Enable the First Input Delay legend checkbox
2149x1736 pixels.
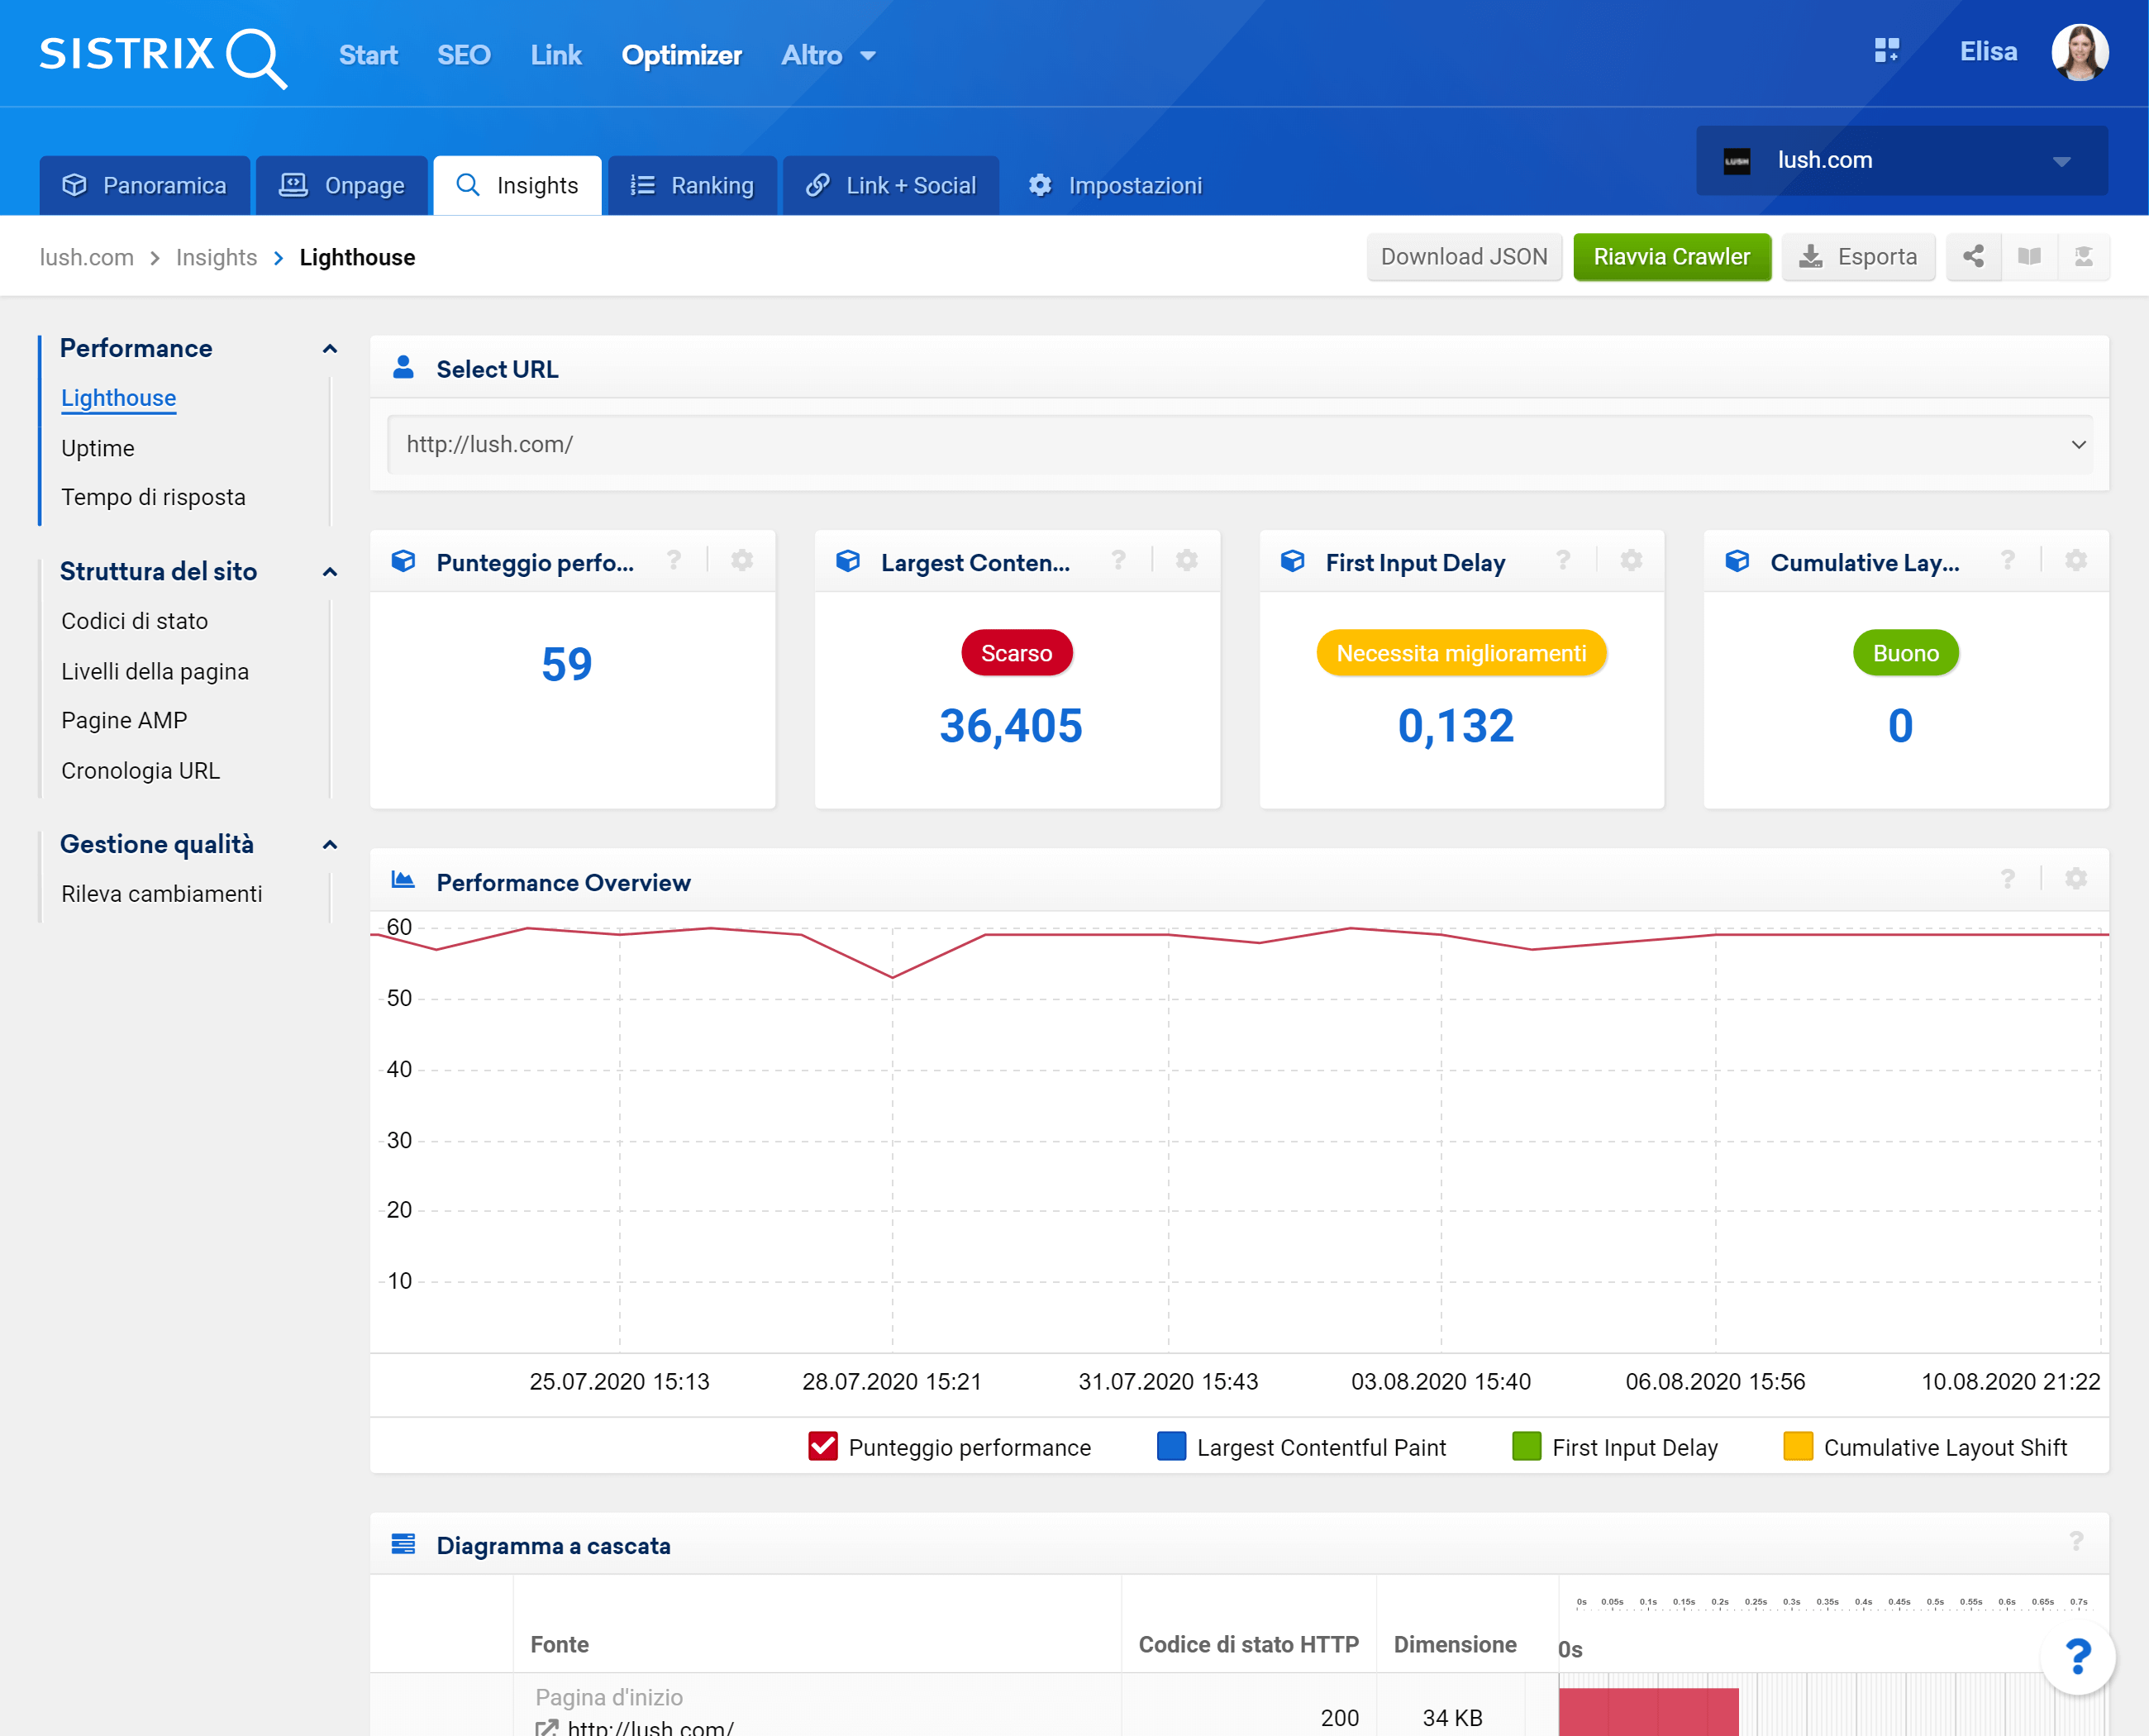point(1526,1446)
